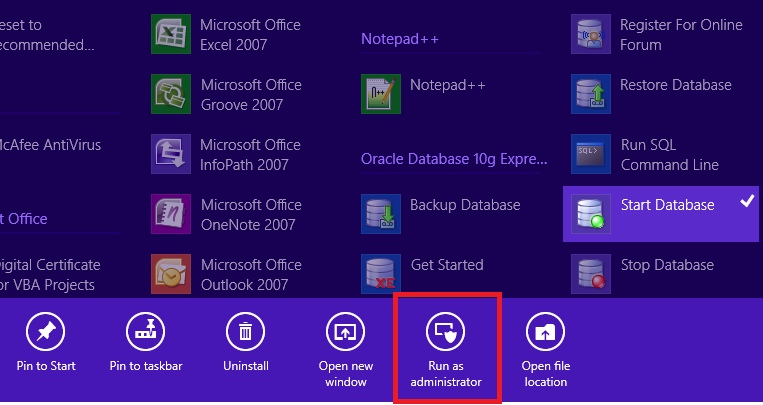Open the Get Started XE icon
This screenshot has width=763, height=405.
tap(381, 274)
